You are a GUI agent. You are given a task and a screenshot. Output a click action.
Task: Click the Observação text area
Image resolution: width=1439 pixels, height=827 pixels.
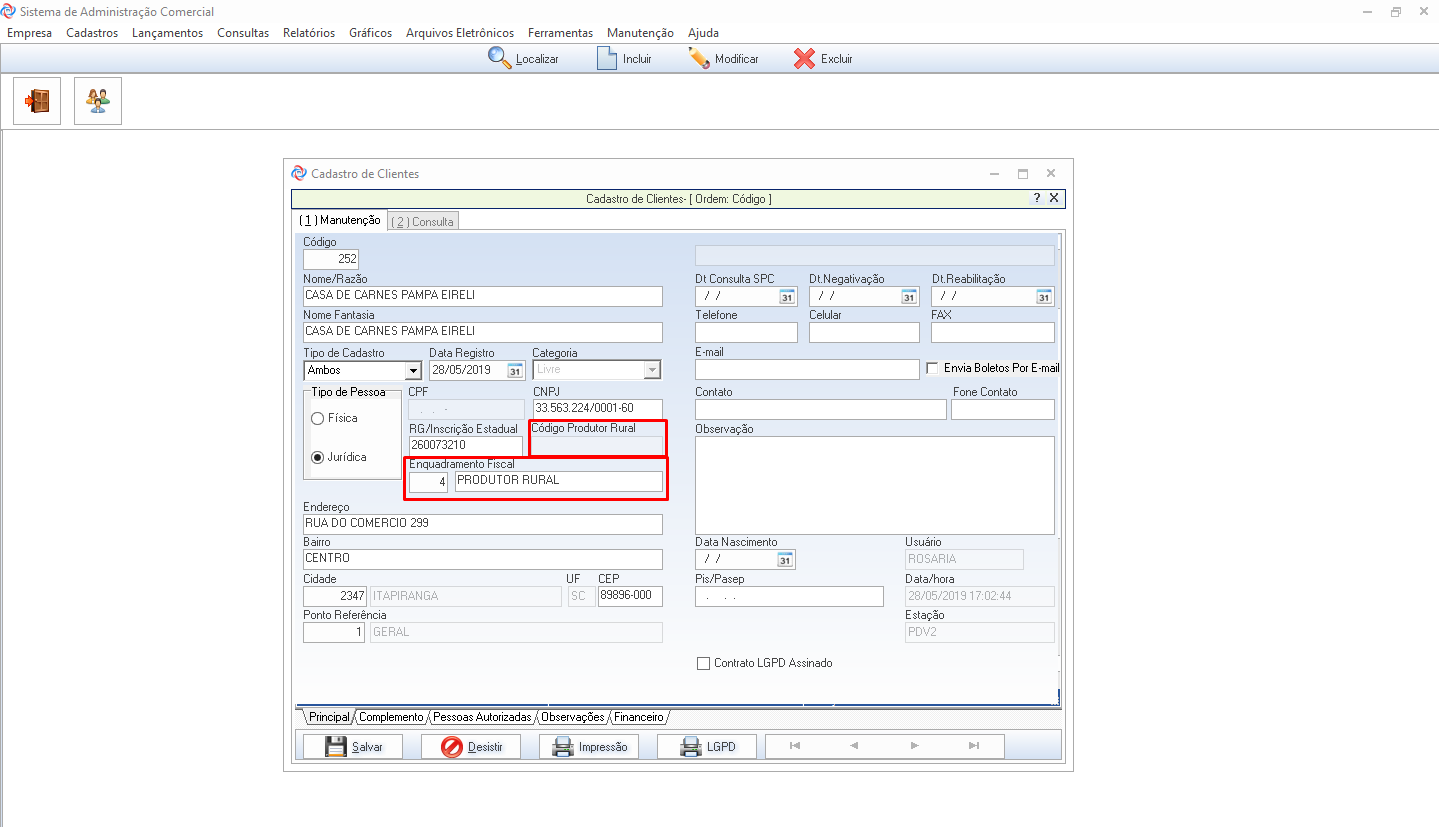click(874, 485)
